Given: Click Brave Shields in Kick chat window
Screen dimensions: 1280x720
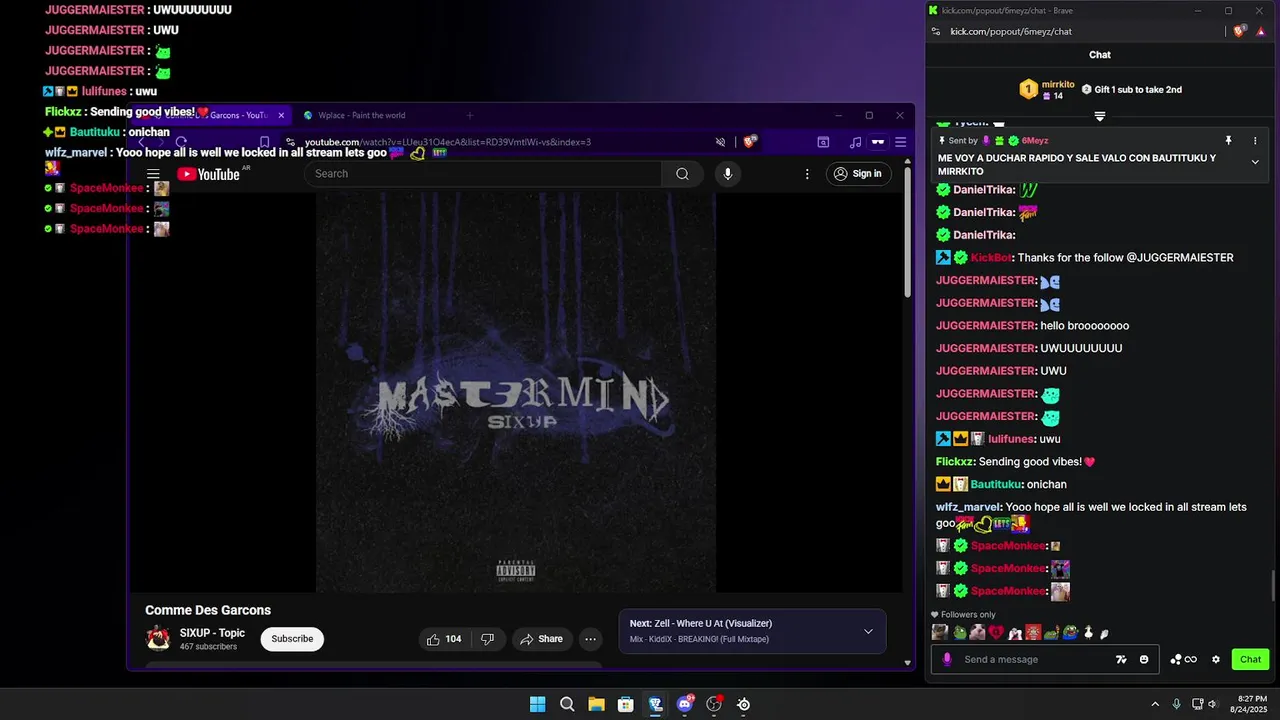Looking at the screenshot, I should click(x=1240, y=31).
